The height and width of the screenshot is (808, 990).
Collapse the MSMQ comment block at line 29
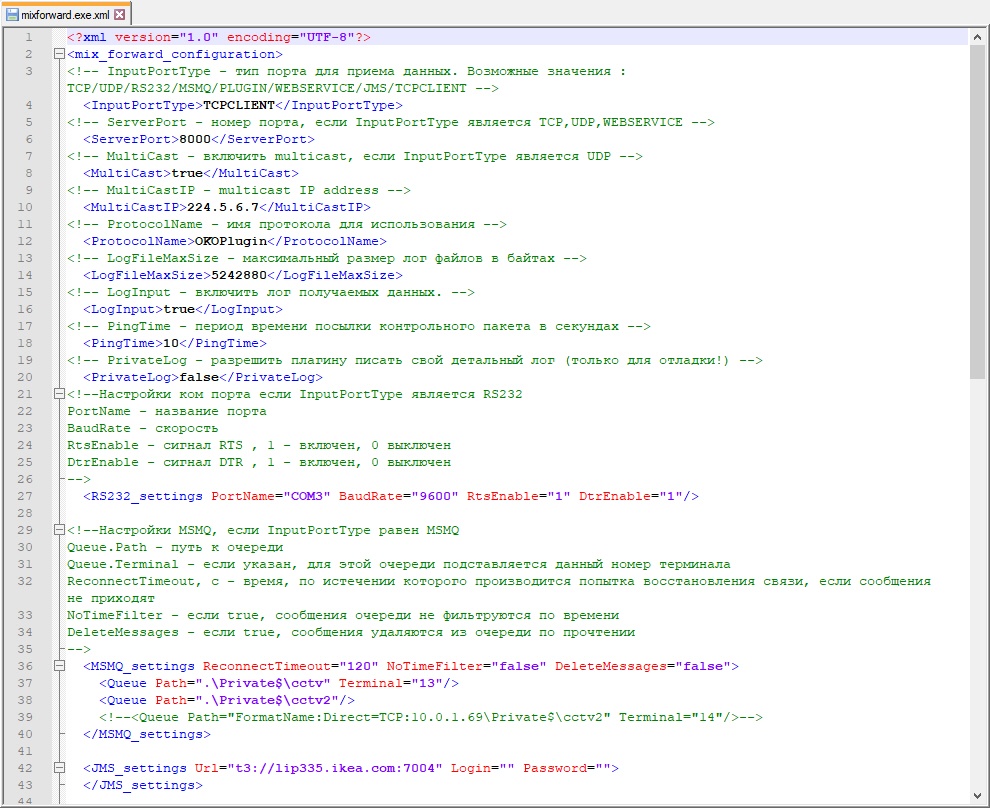click(x=59, y=530)
